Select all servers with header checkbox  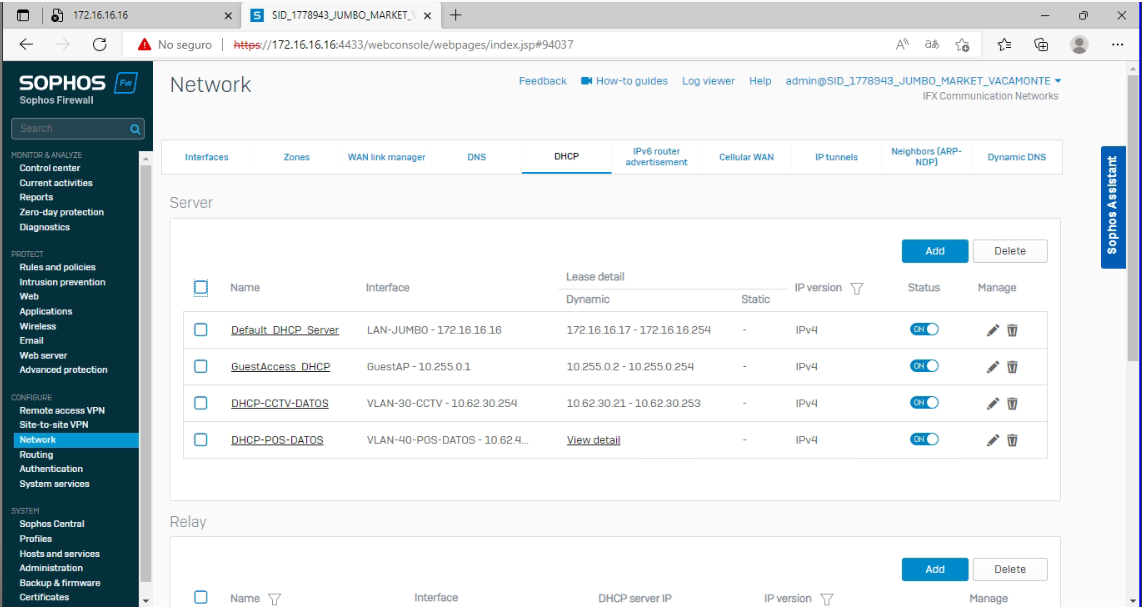[201, 288]
